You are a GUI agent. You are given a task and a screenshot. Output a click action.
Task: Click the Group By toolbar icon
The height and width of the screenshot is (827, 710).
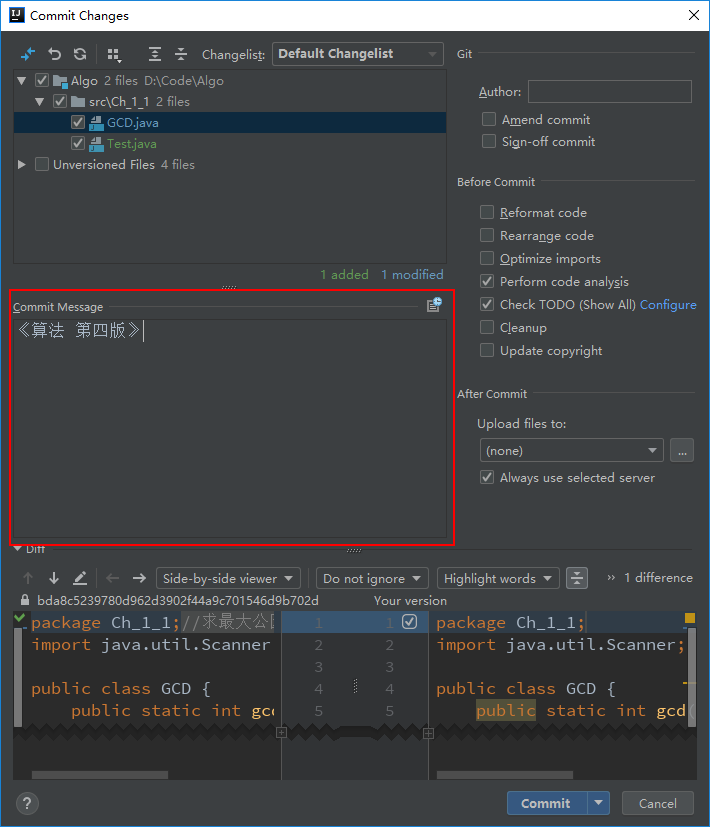click(x=114, y=54)
